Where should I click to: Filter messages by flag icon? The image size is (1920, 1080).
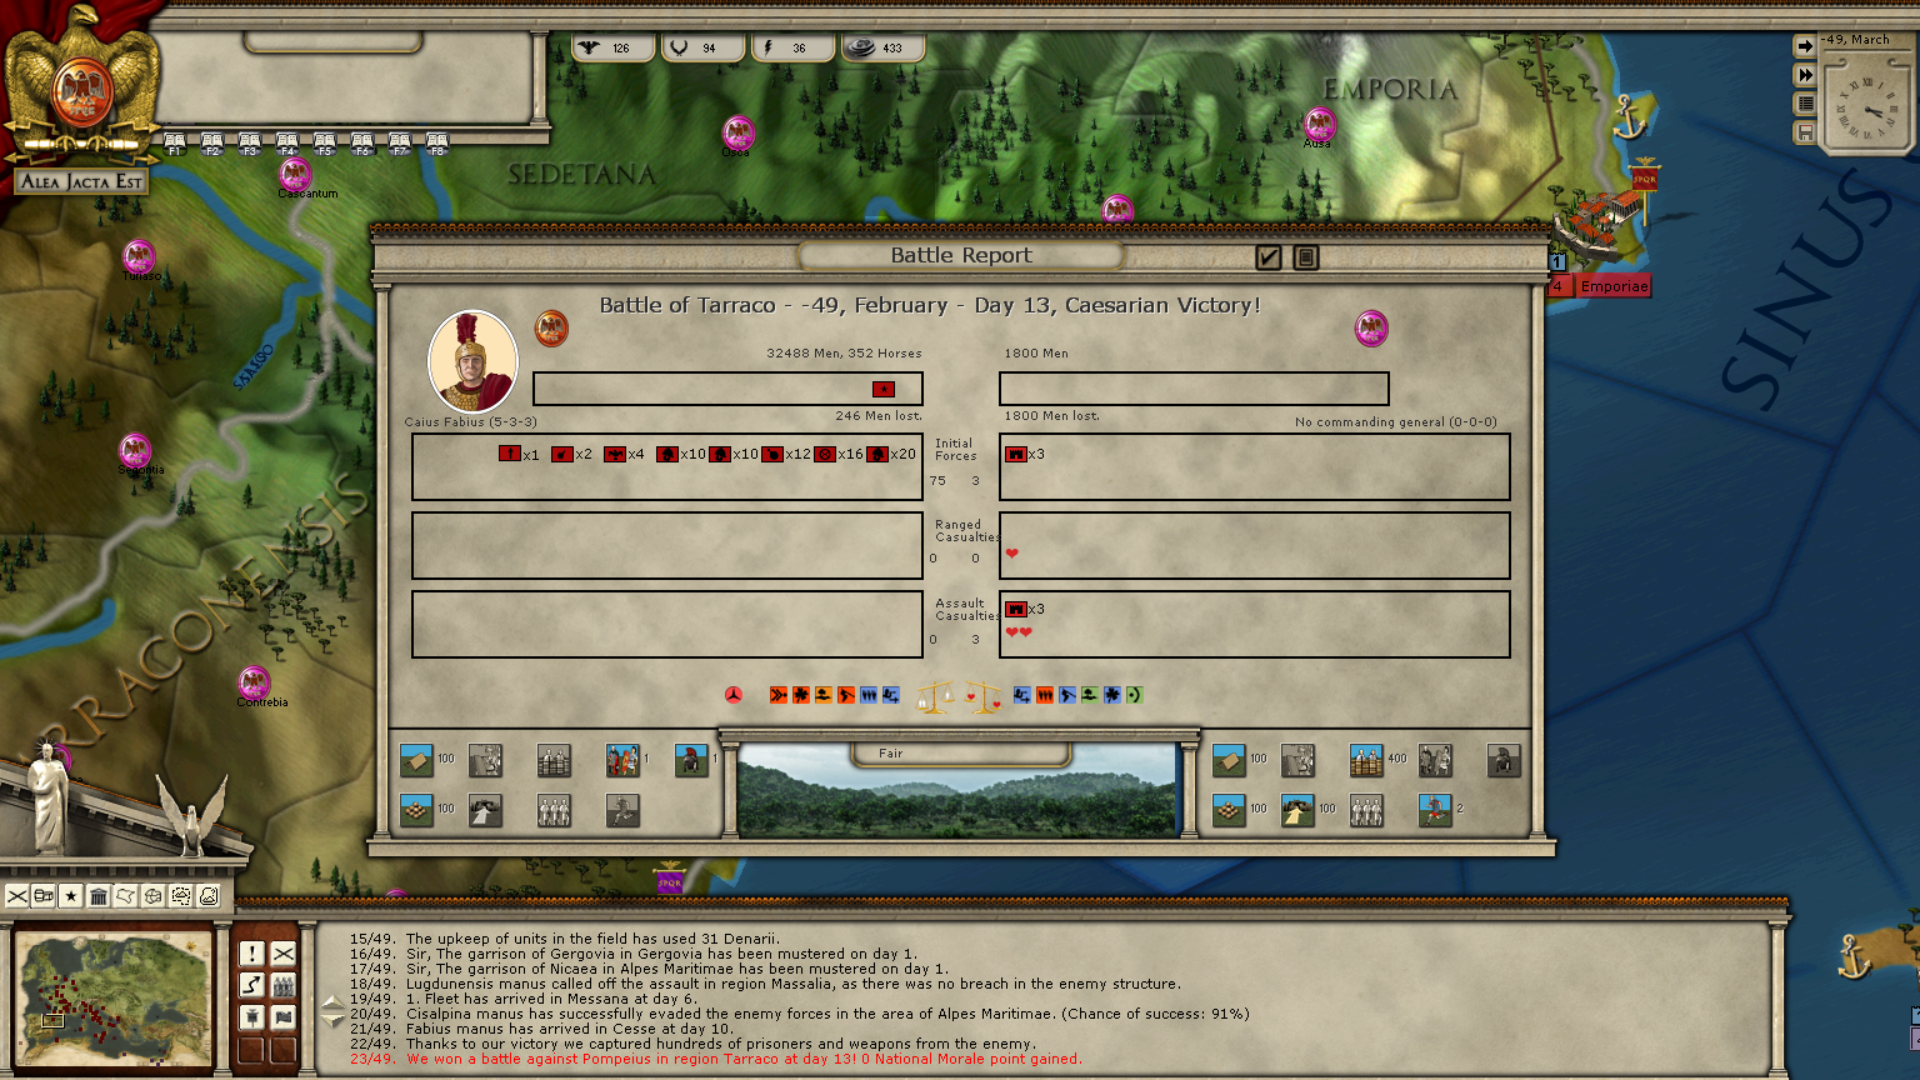coord(284,1018)
